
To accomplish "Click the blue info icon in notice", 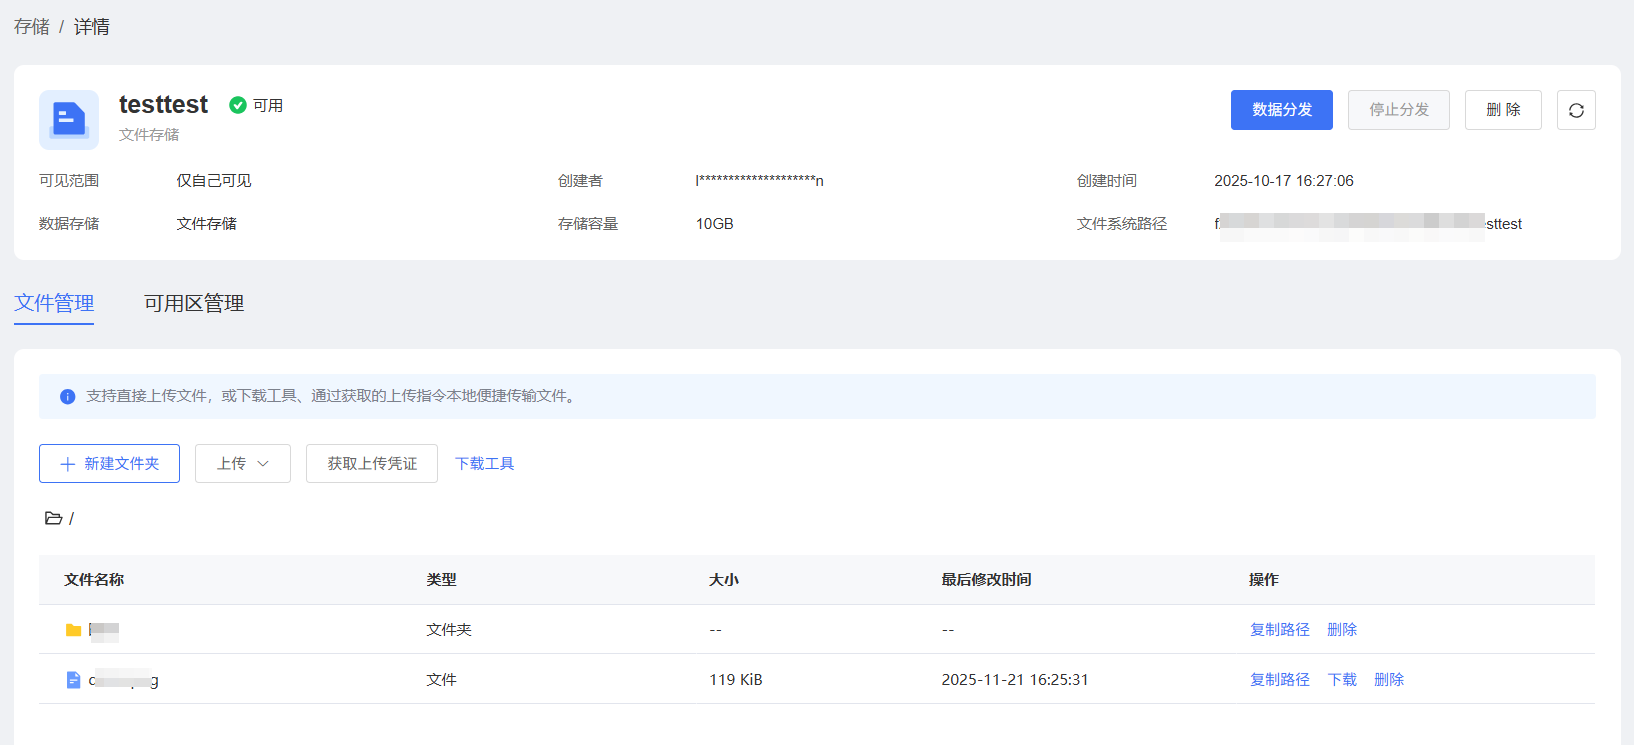I will pos(68,397).
